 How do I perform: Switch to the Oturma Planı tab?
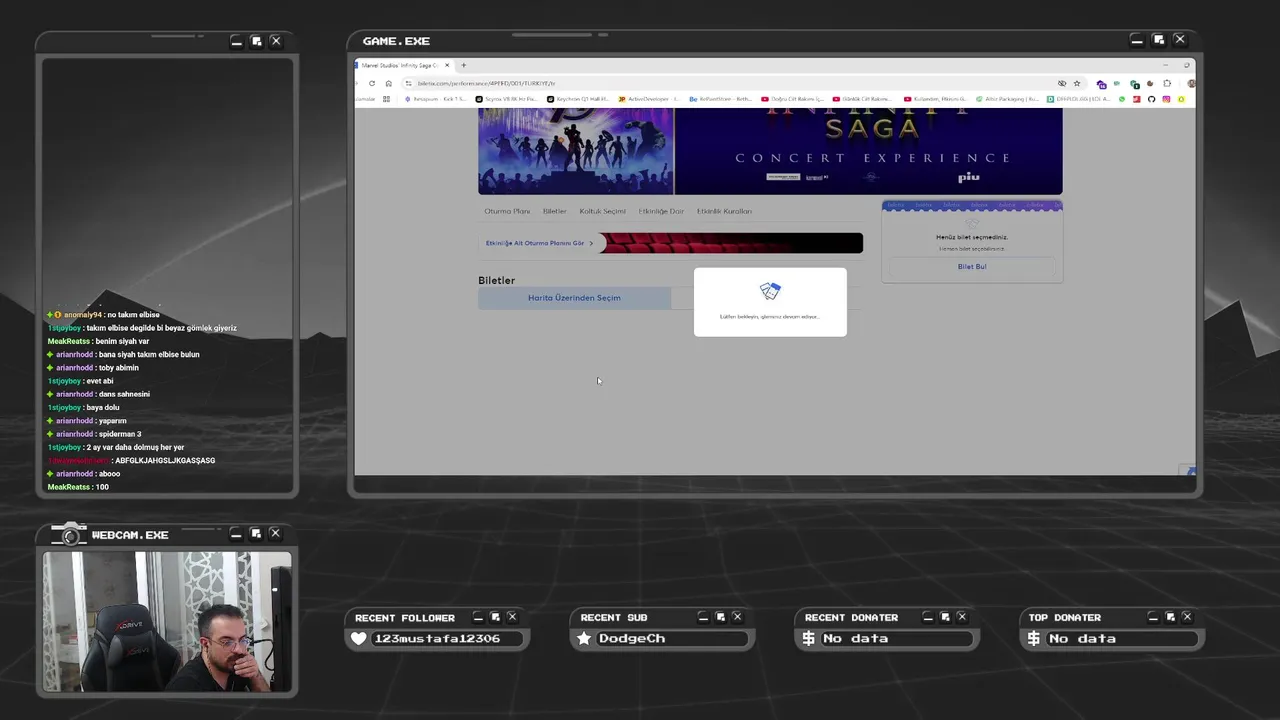(x=507, y=211)
